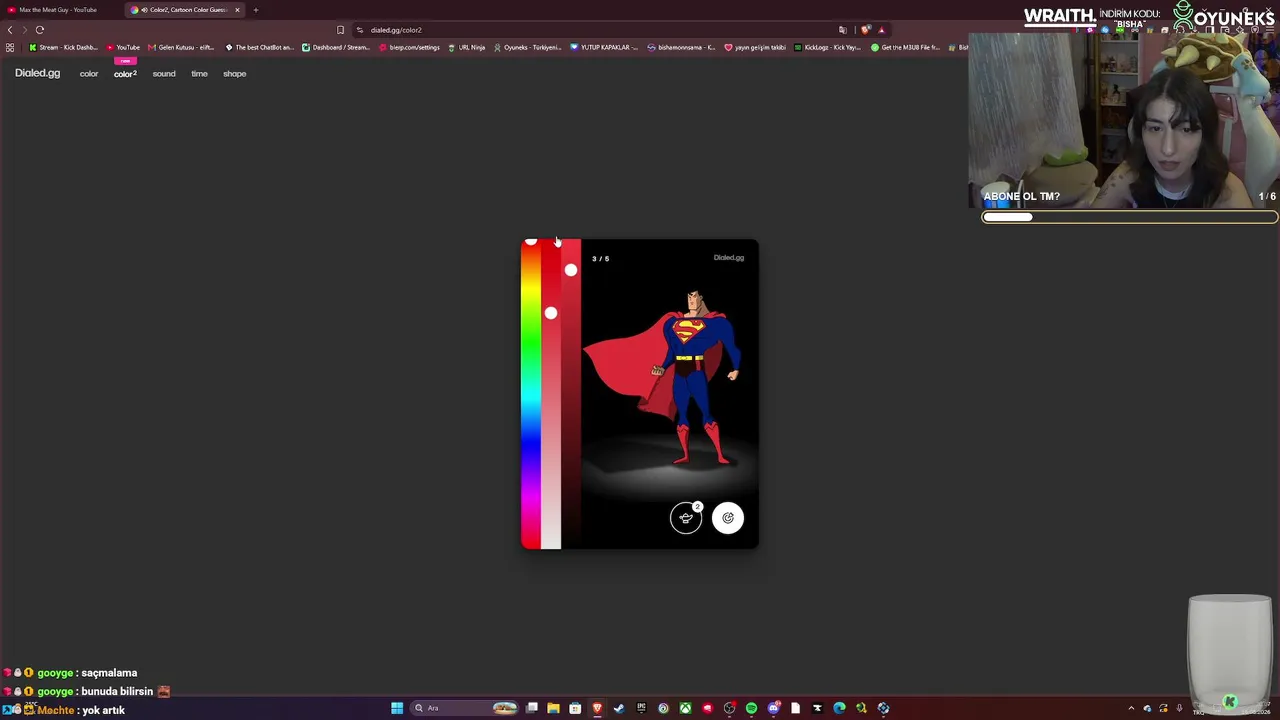Submit the guess with the round white button
1280x720 pixels.
(x=728, y=518)
